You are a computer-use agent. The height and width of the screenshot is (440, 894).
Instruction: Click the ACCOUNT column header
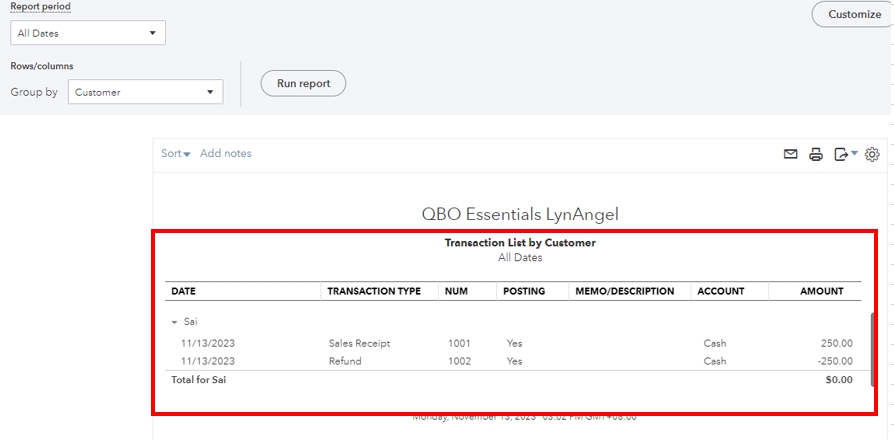click(x=721, y=291)
